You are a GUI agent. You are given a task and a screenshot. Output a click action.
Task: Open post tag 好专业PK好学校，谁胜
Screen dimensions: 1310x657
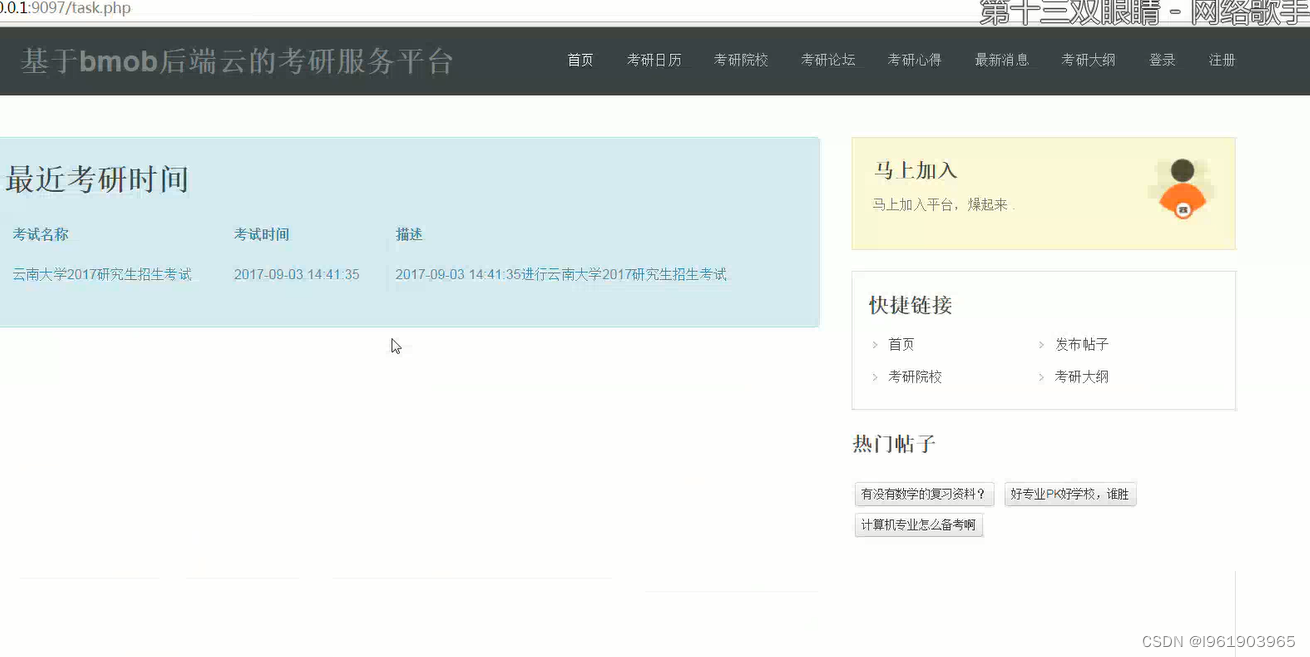[x=1070, y=494]
